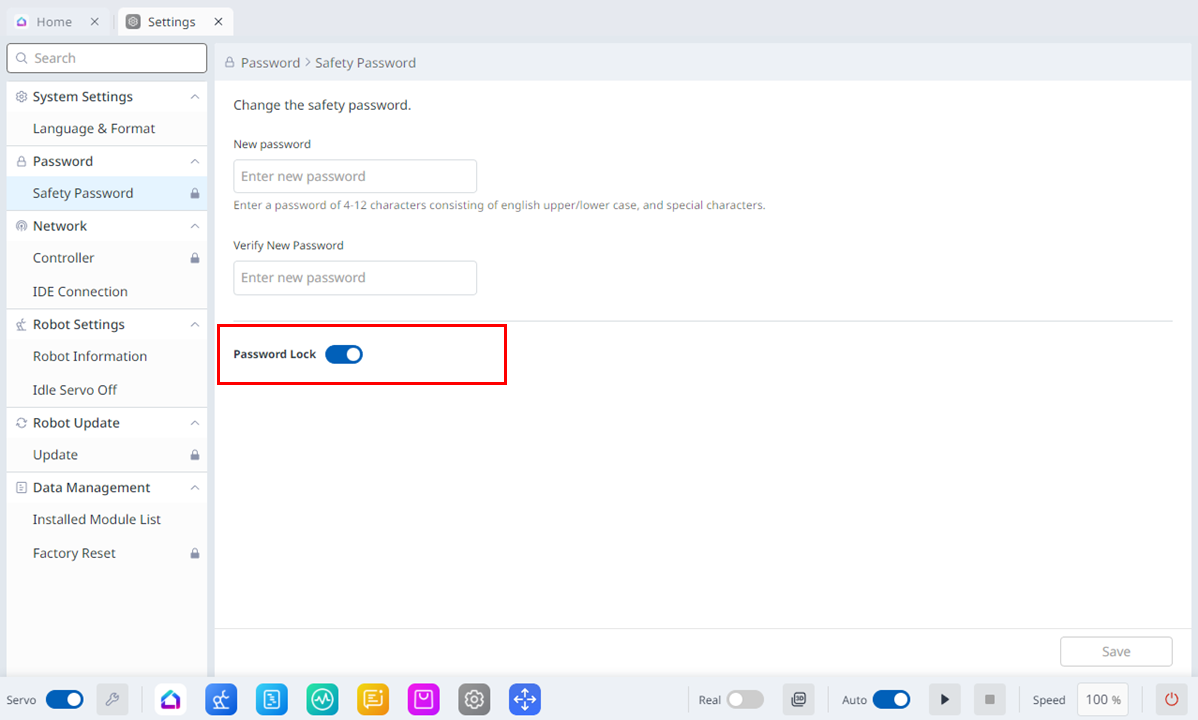Click the wrench tool icon beside Servo
The width and height of the screenshot is (1198, 720).
coord(112,700)
